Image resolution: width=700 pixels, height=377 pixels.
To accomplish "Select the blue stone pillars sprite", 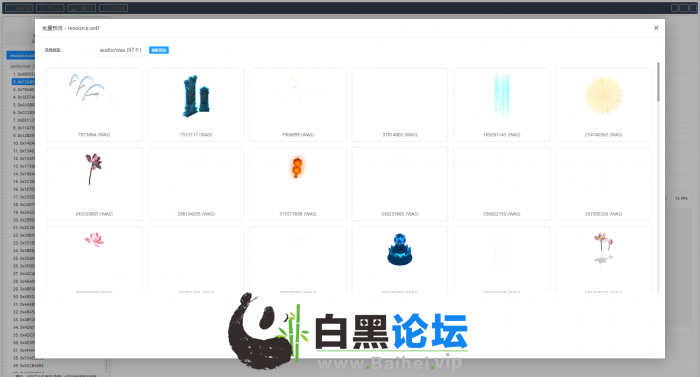I will (196, 105).
